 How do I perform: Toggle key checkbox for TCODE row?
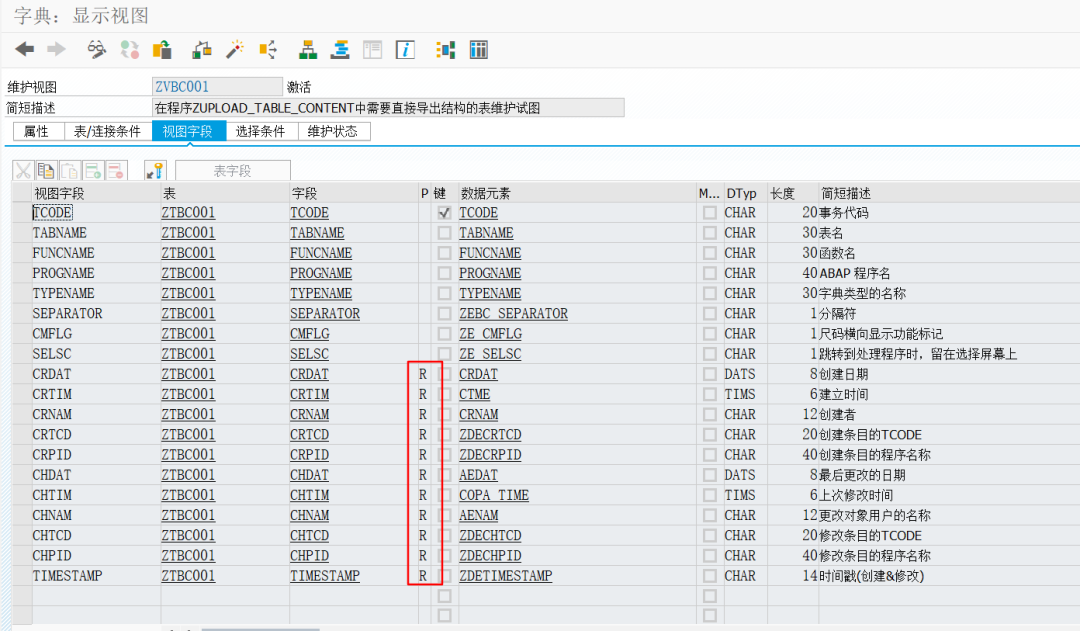coord(444,213)
